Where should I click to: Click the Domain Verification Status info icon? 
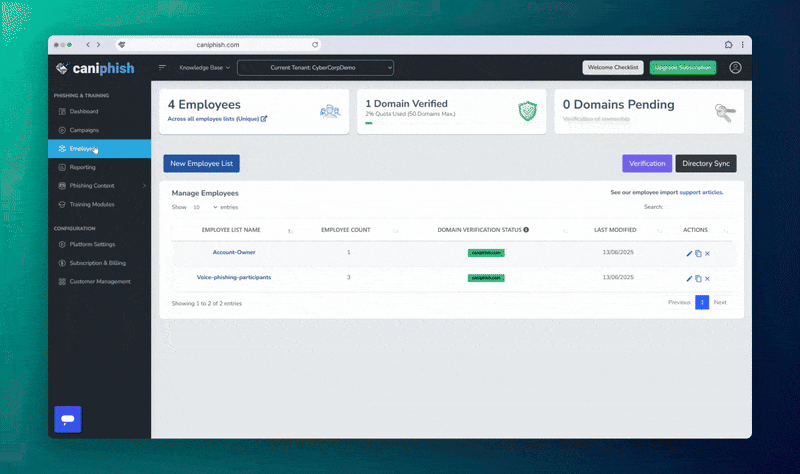(526, 230)
